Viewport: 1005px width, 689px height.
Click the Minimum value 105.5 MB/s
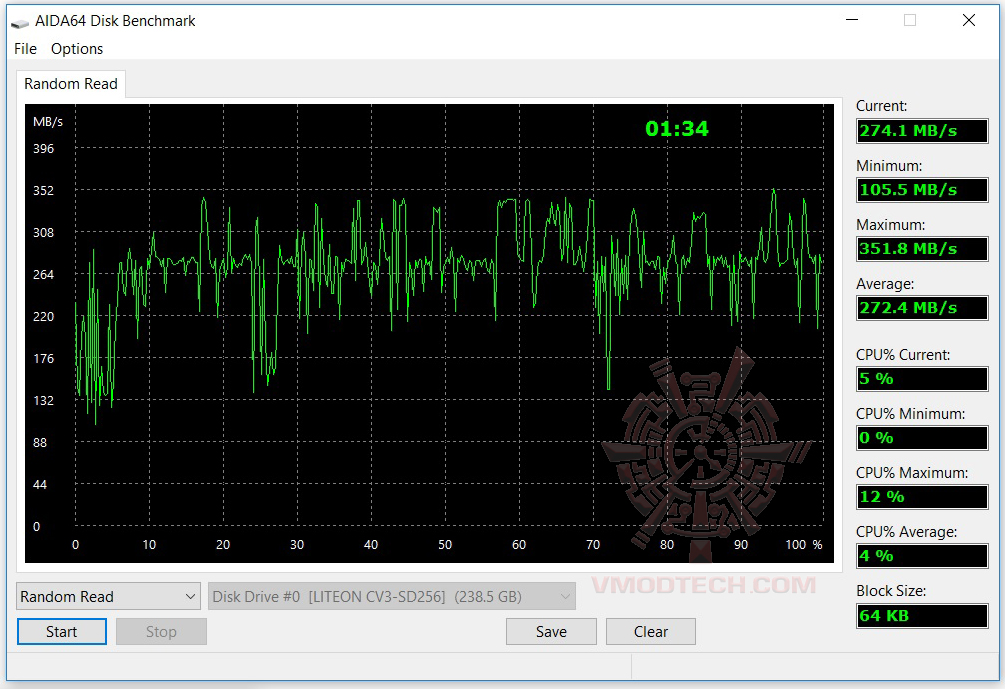point(922,190)
